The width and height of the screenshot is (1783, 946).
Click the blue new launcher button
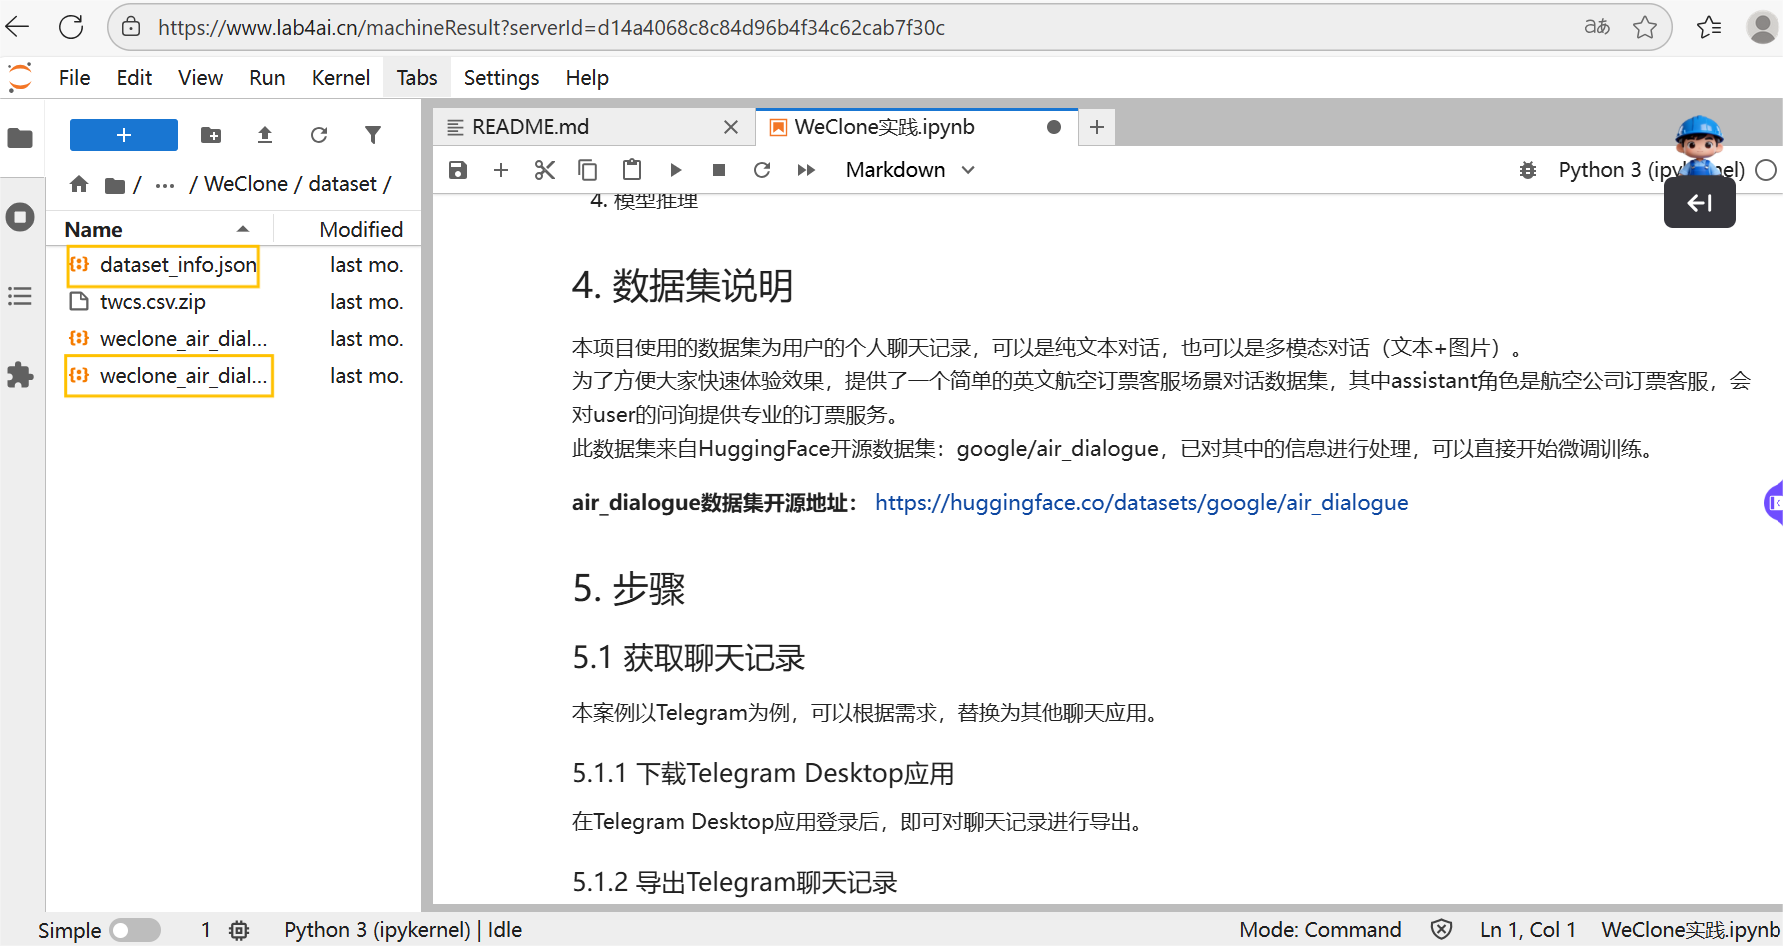click(124, 135)
